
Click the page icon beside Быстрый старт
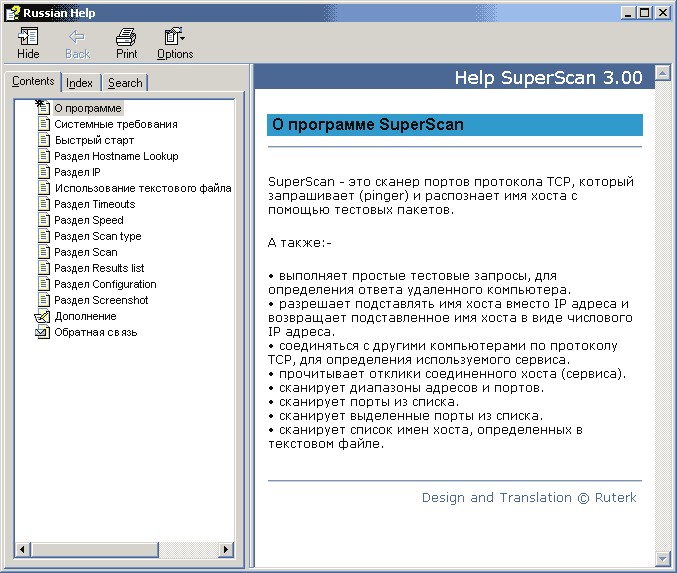(43, 140)
